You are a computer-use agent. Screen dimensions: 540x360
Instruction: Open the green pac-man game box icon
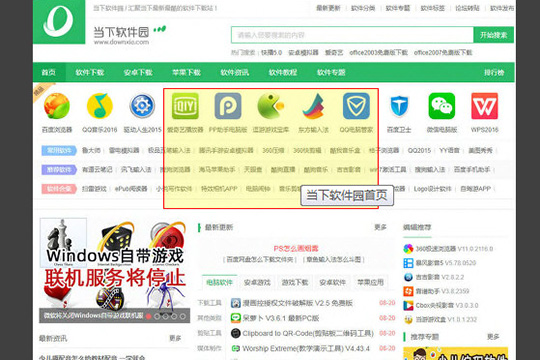pyautogui.click(x=271, y=106)
